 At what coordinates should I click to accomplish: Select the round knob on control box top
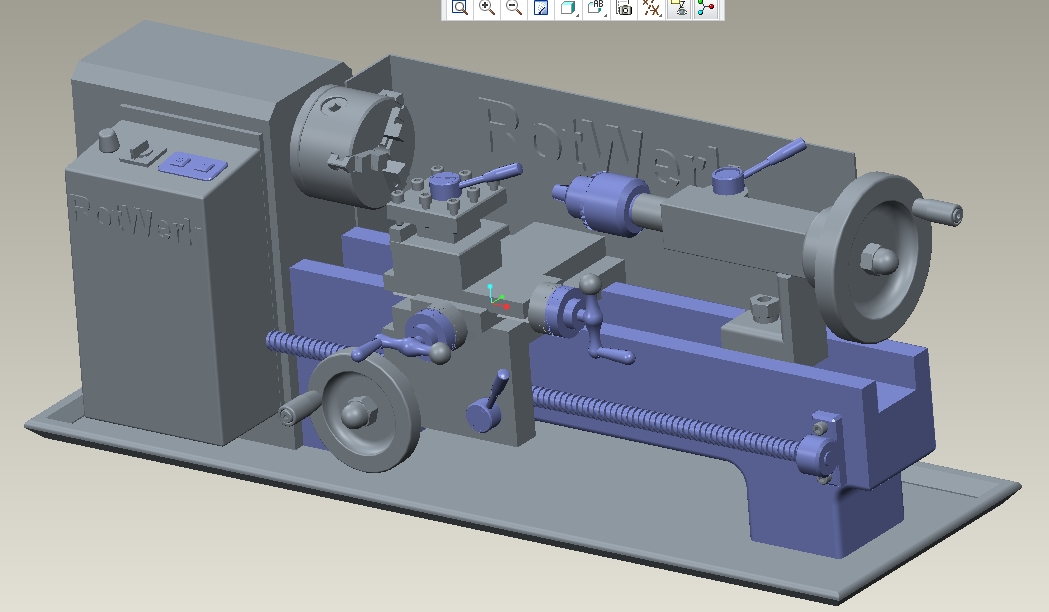pyautogui.click(x=107, y=139)
